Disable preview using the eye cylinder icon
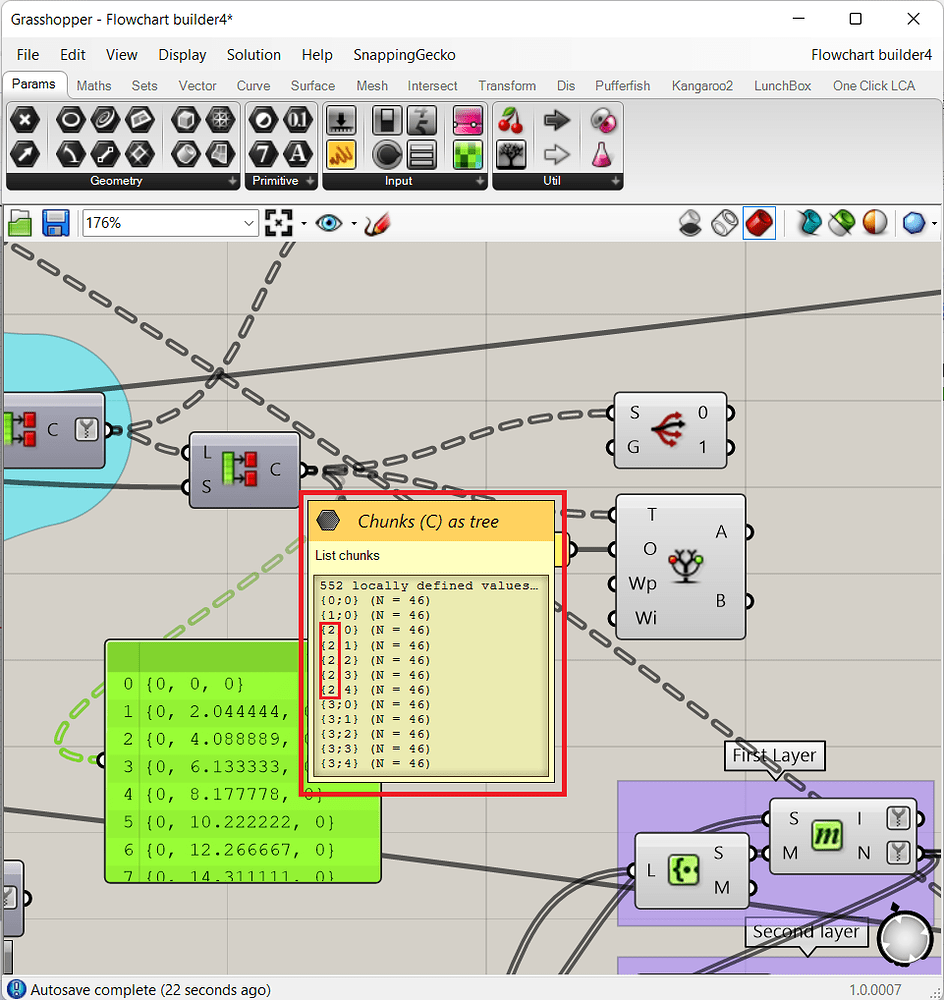 tap(690, 223)
